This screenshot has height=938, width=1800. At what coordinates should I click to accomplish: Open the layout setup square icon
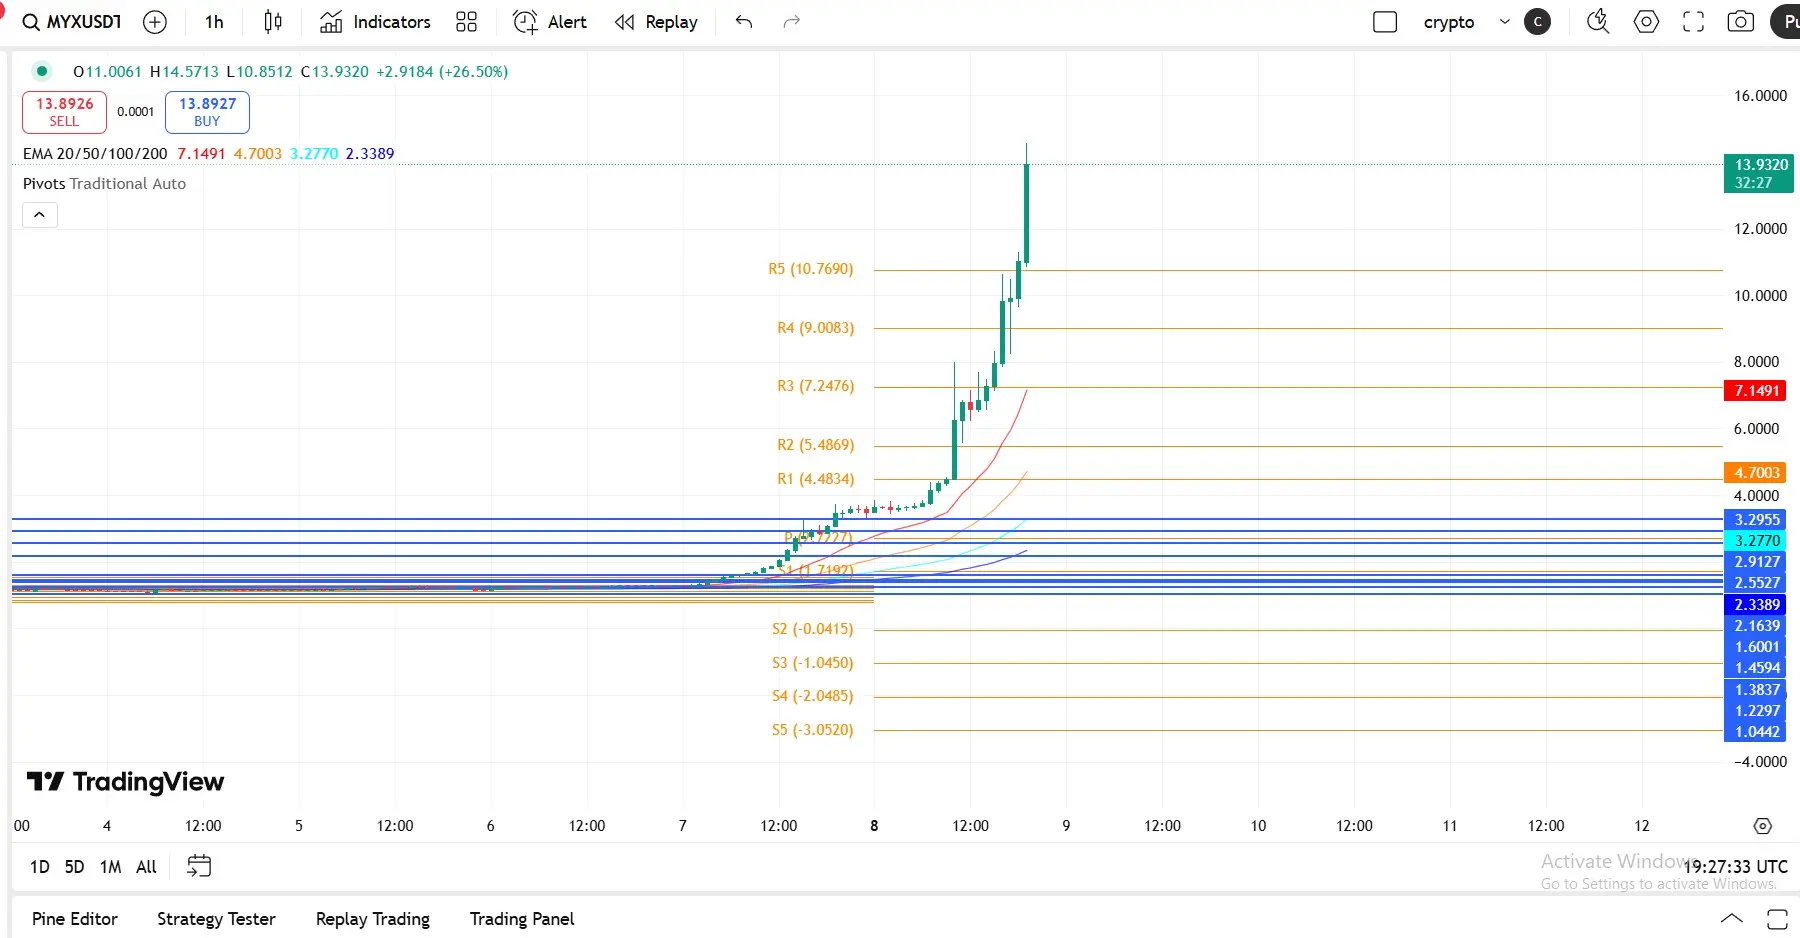pyautogui.click(x=1385, y=22)
